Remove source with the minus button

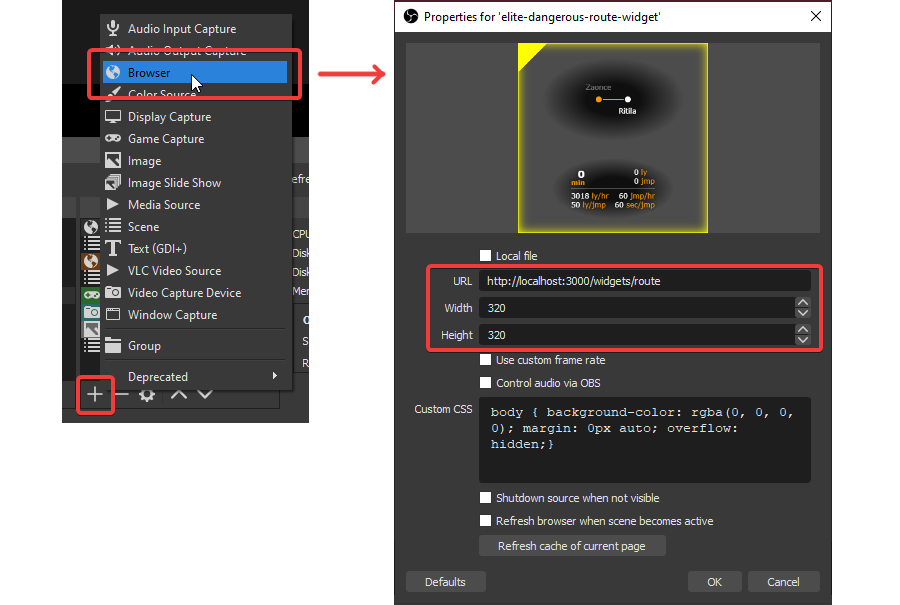coord(122,394)
